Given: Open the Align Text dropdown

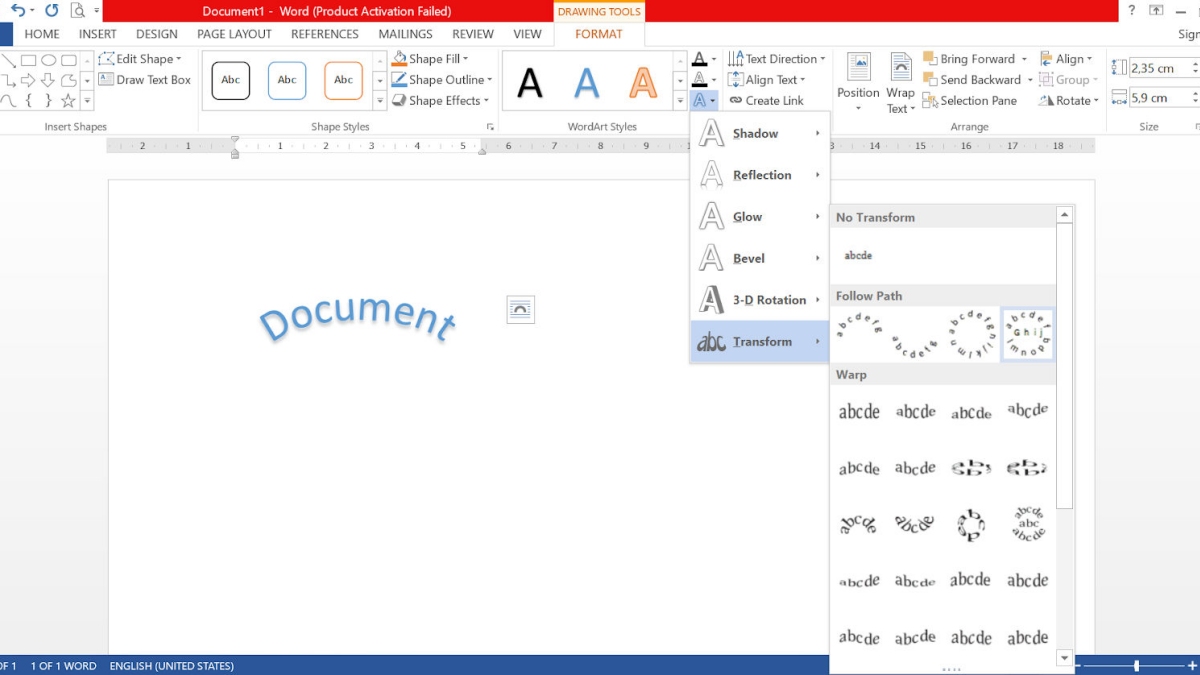Looking at the screenshot, I should [768, 80].
